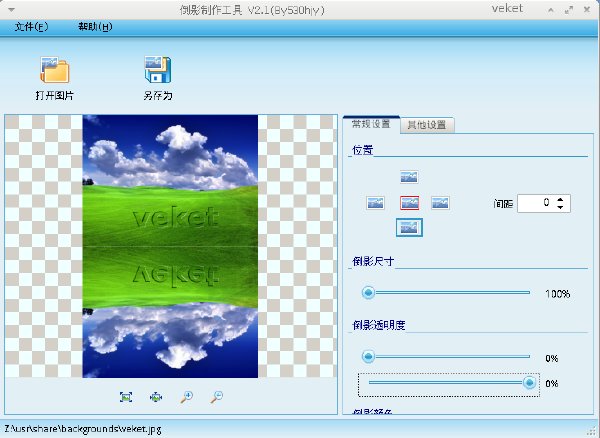The image size is (600, 438).
Task: Place the reflection above using the top position icon
Action: point(409,177)
